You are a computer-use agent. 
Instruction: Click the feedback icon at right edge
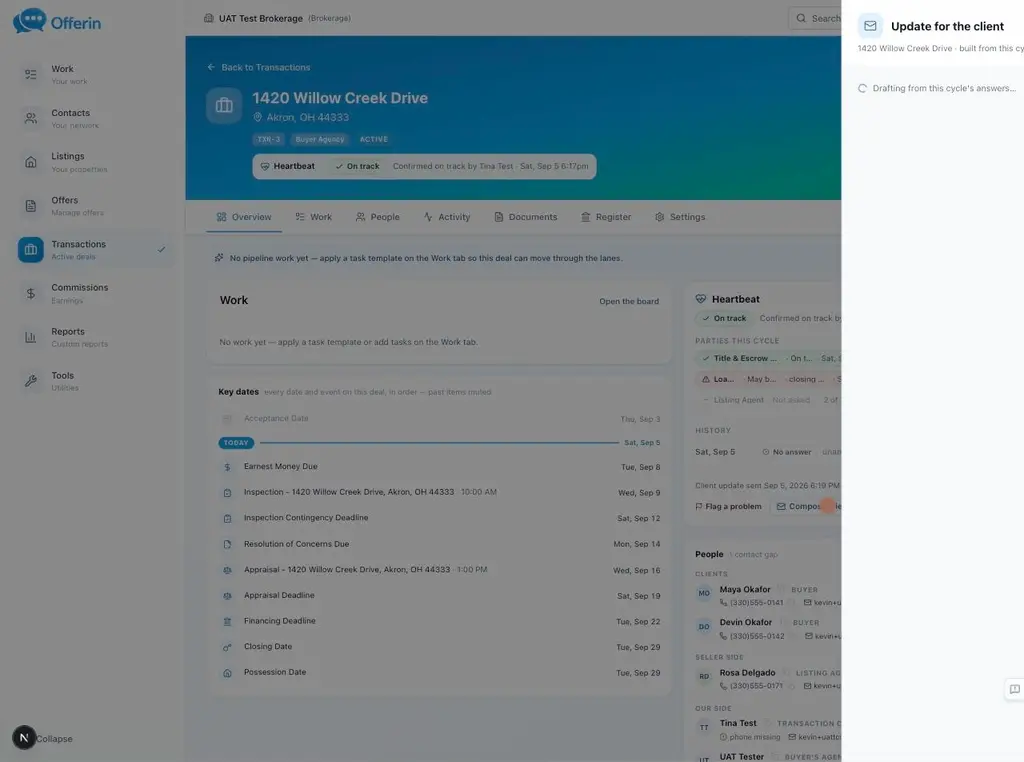[x=1014, y=689]
